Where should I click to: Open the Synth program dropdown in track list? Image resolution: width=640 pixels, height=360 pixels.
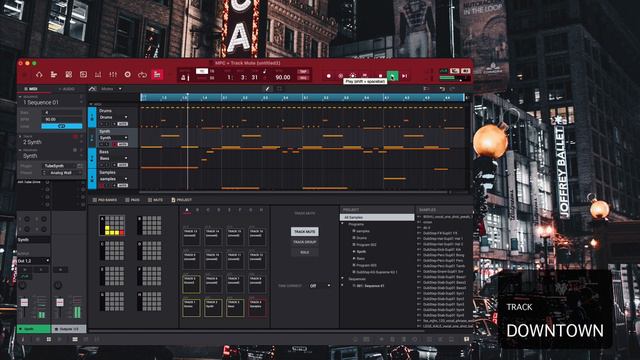[x=113, y=138]
